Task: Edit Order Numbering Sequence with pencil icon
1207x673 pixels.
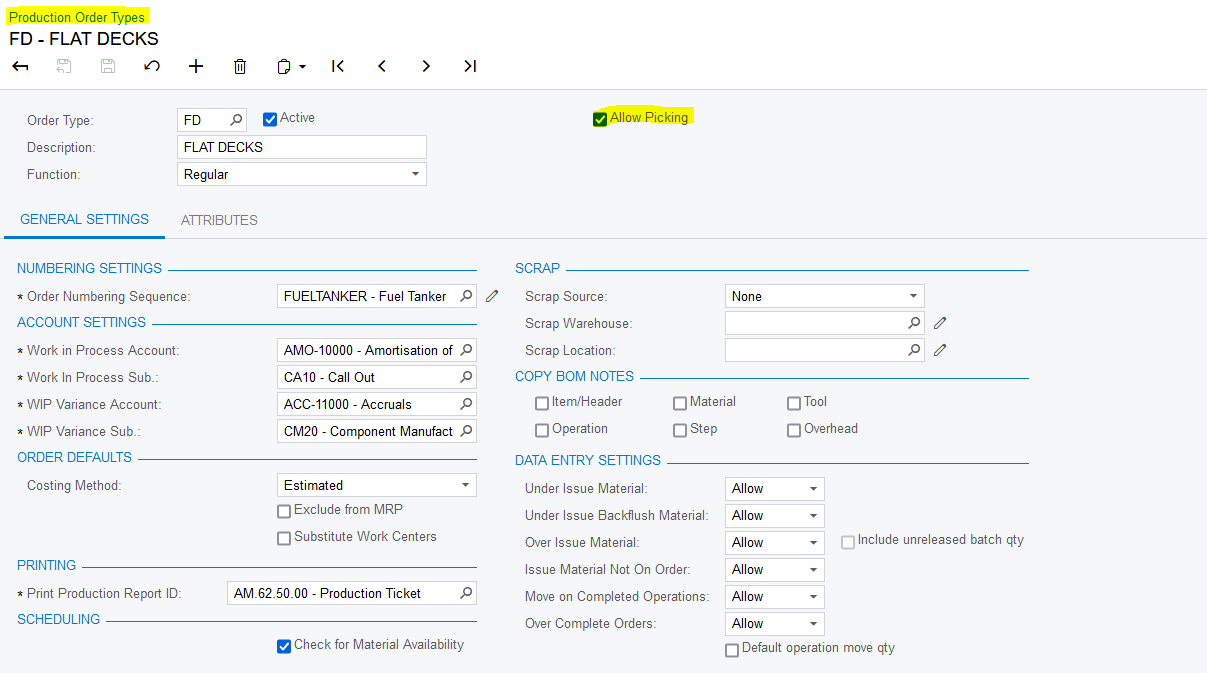Action: click(492, 296)
